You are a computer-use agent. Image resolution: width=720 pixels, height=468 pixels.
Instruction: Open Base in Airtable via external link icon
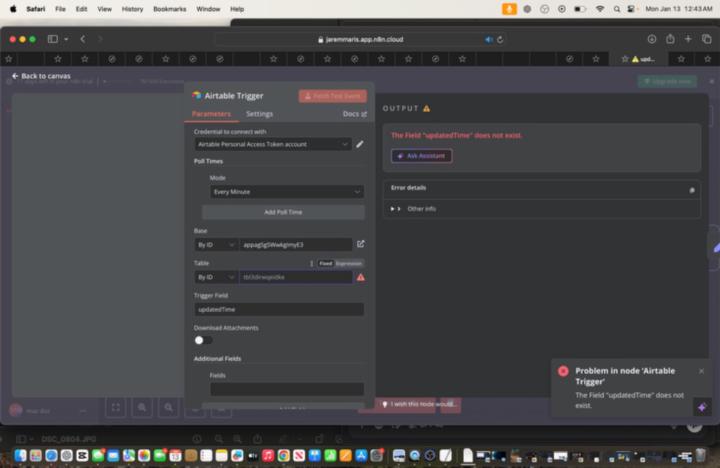coord(360,244)
